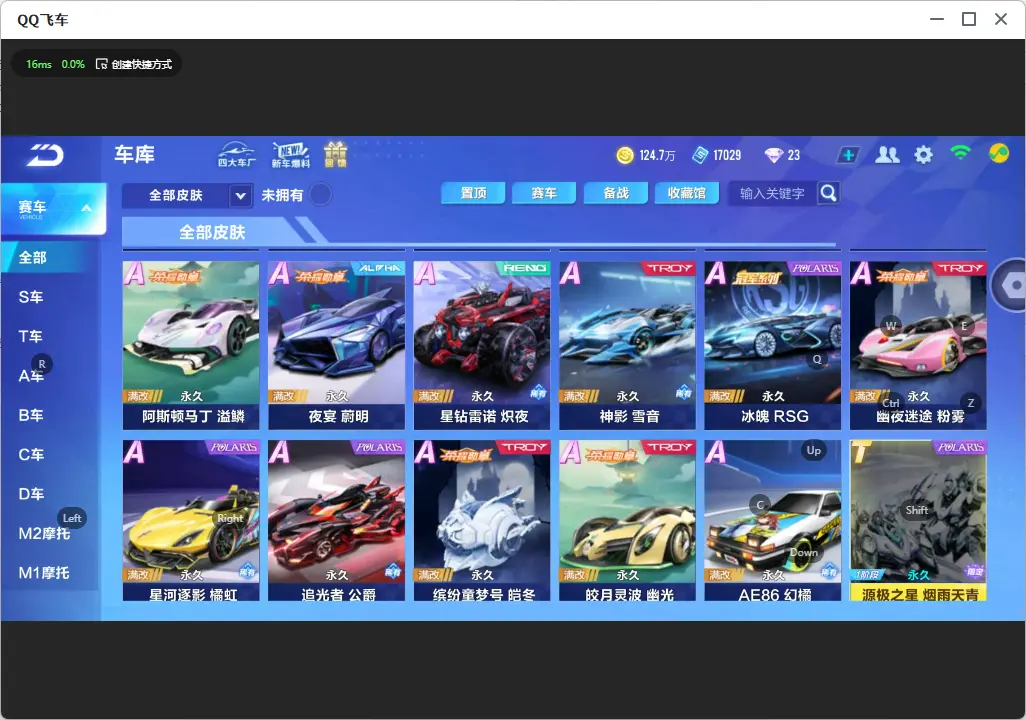Select the AE86 幻橘 car card
This screenshot has width=1026, height=720.
773,520
